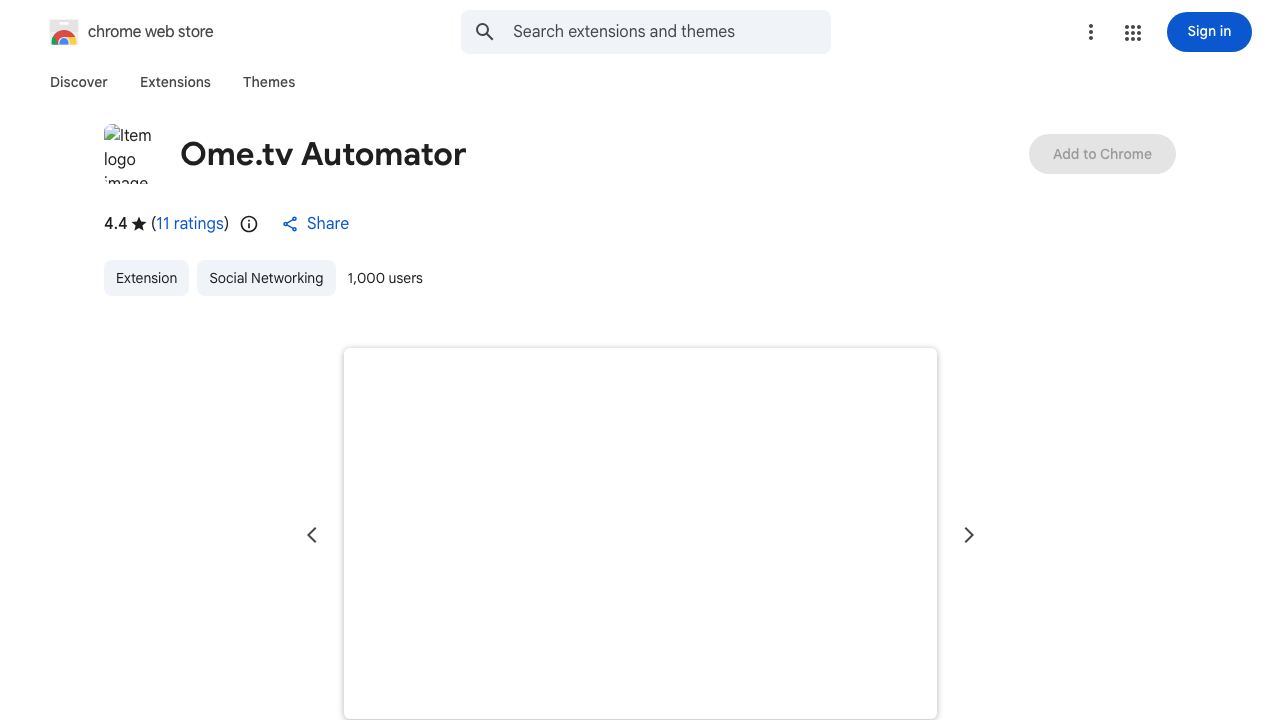Viewport: 1280px width, 720px height.
Task: Click the Chrome Web Store logo icon
Action: tap(64, 32)
